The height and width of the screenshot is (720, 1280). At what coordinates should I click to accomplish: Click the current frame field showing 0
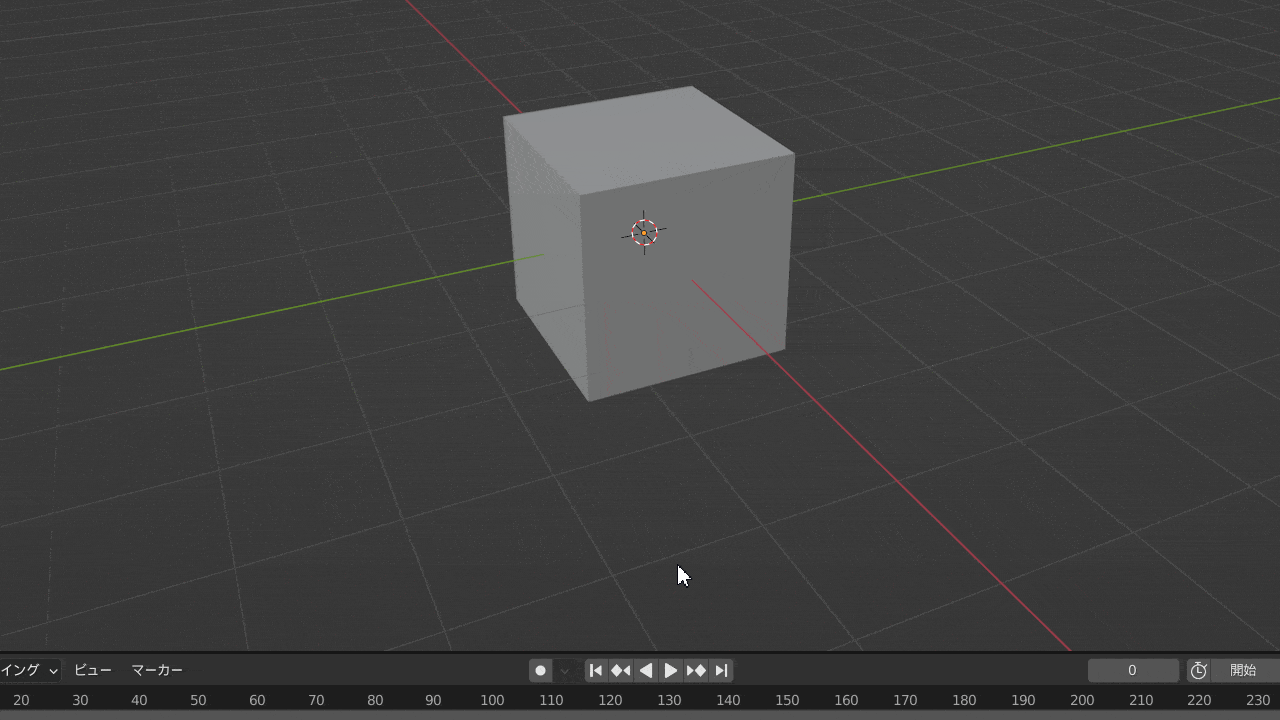pos(1133,670)
